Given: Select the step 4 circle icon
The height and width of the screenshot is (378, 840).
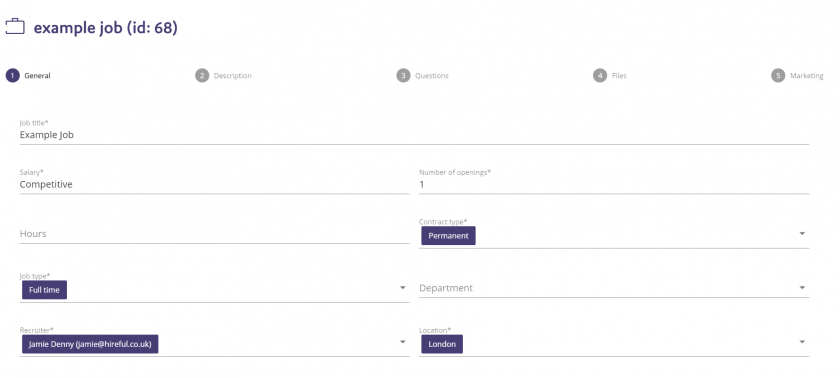Looking at the screenshot, I should click(600, 75).
